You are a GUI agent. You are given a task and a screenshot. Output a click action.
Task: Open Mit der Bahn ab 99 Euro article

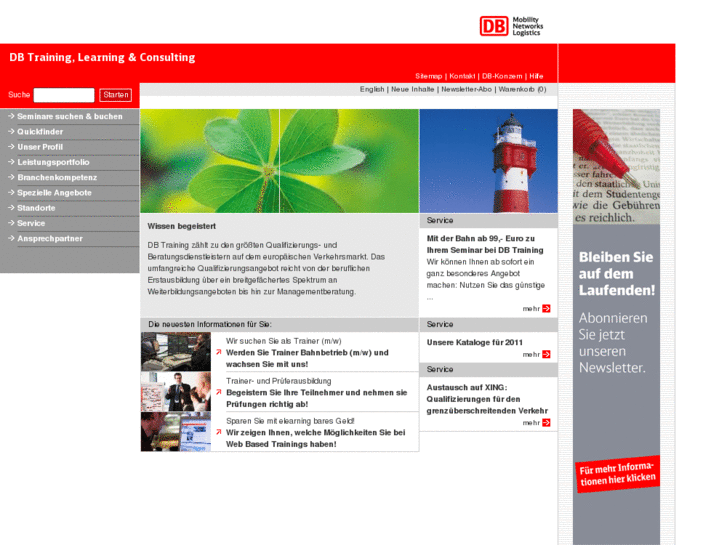click(x=485, y=244)
